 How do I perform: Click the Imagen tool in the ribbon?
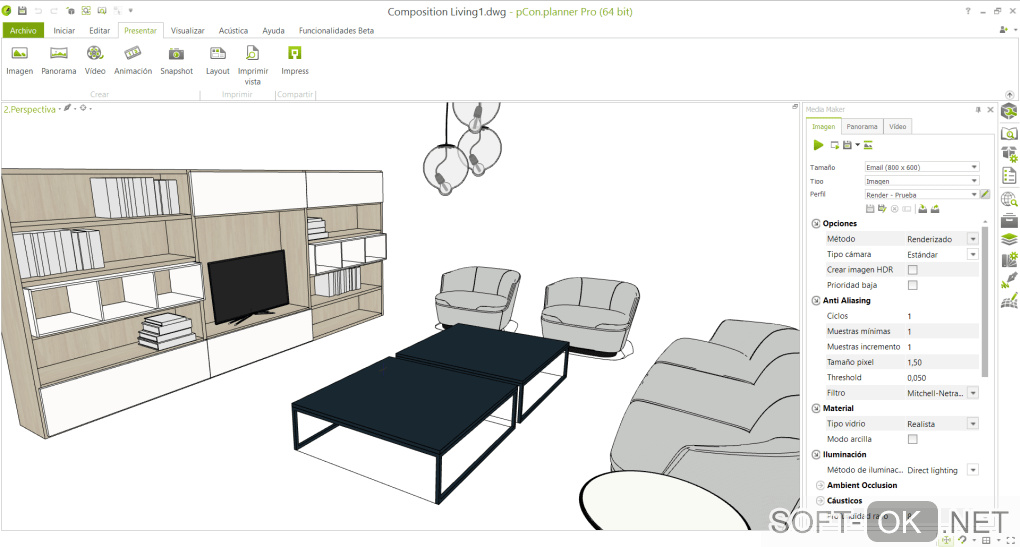(20, 60)
